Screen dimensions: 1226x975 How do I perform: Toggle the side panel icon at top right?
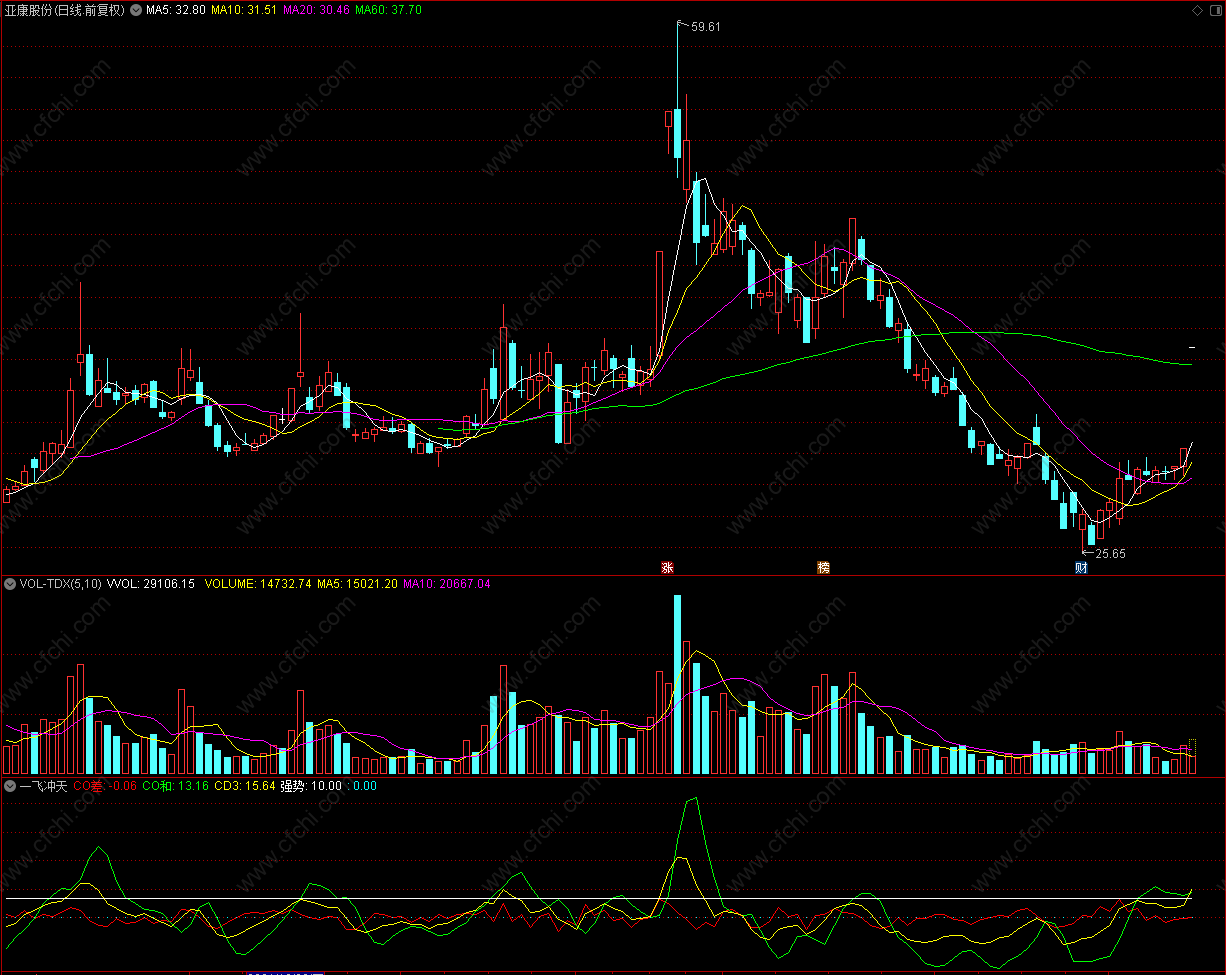point(1216,10)
